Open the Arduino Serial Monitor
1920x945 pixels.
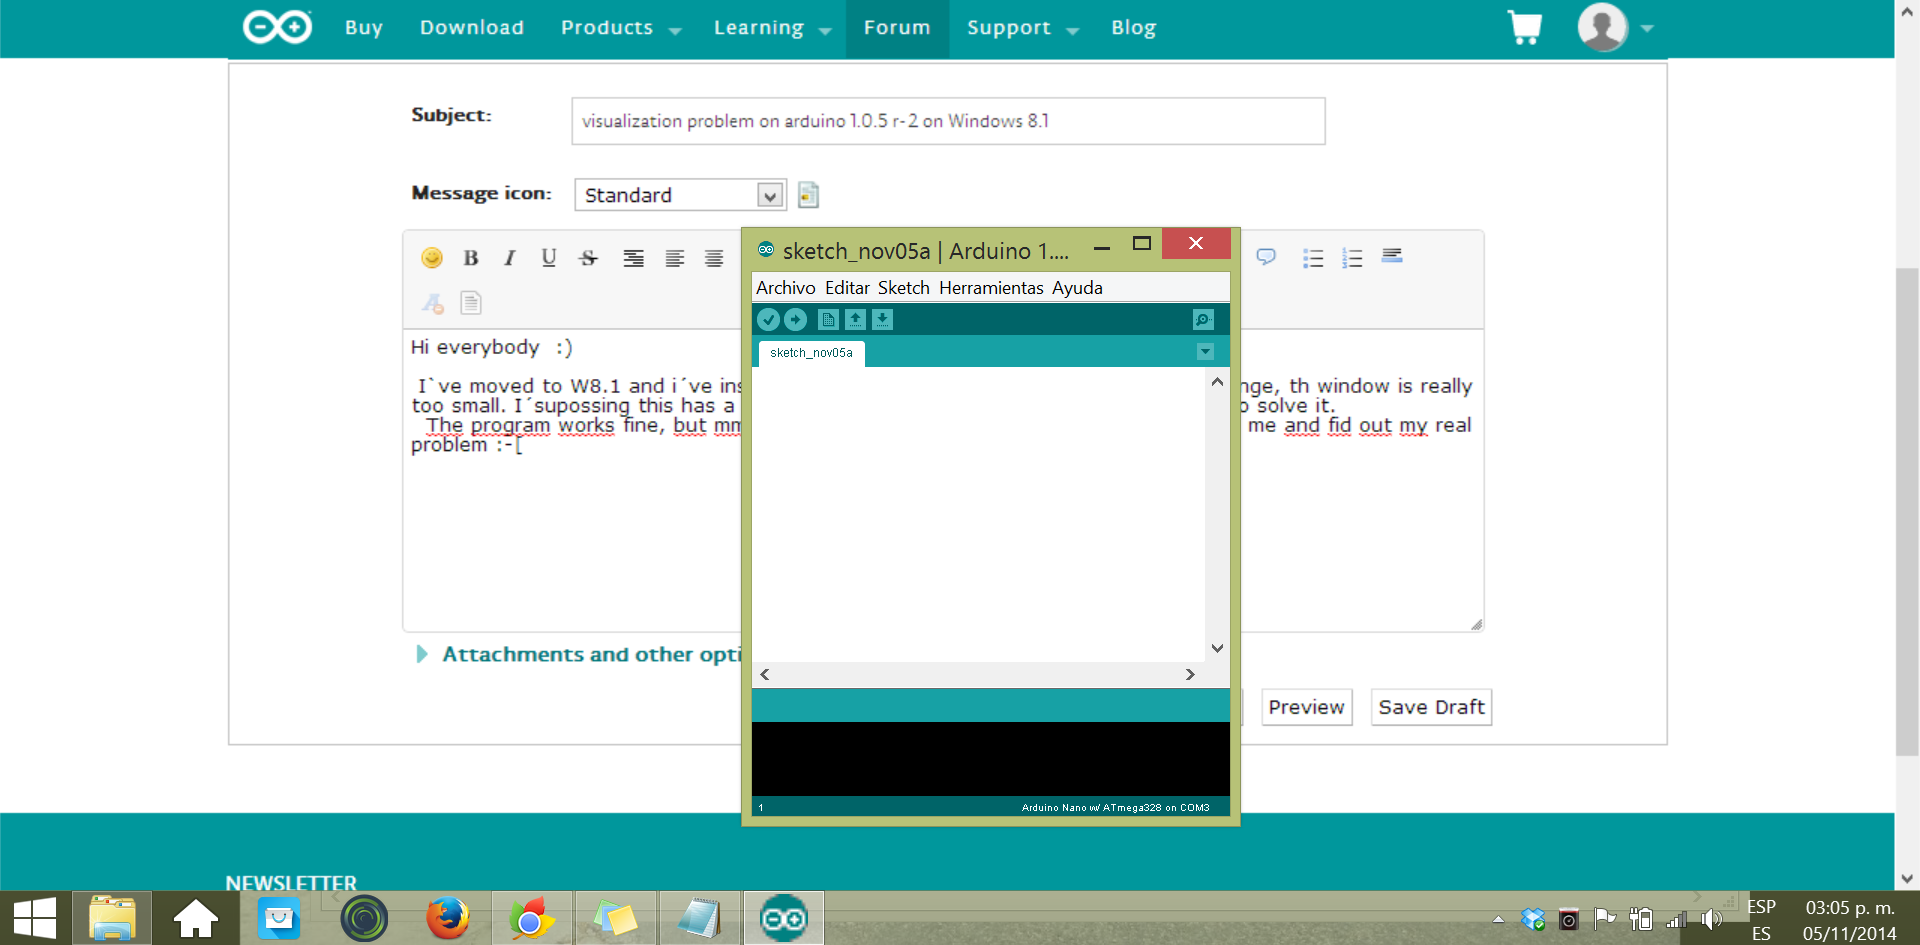pos(1203,319)
